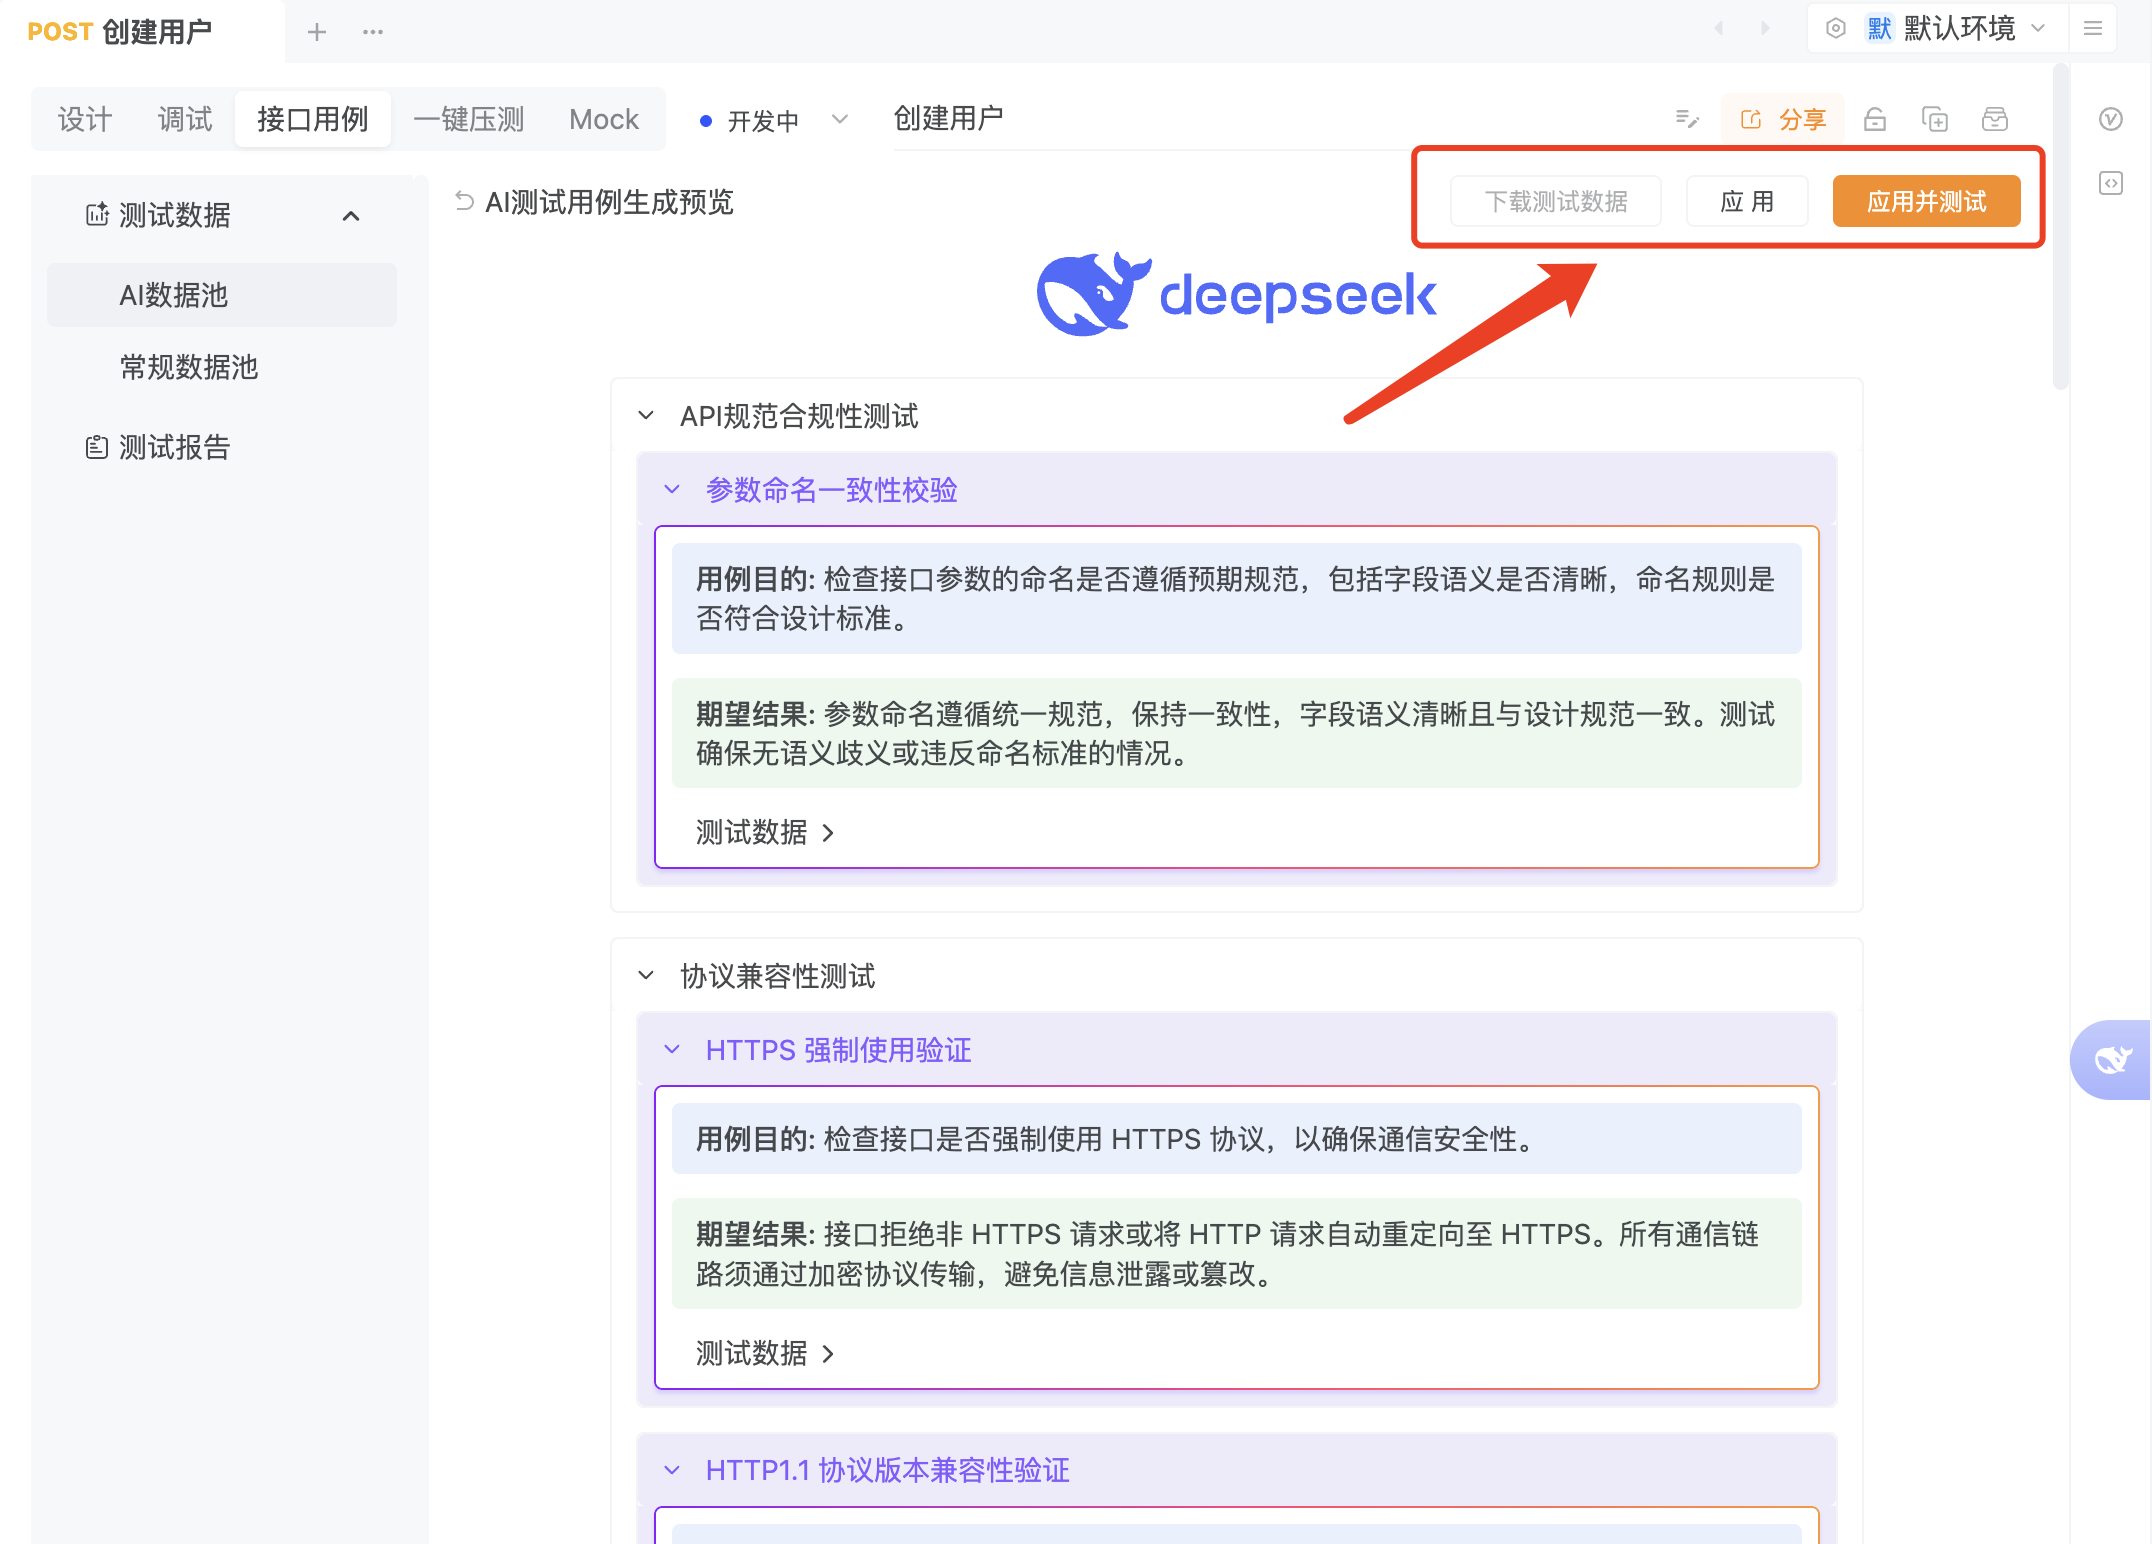Viewport: 2152px width, 1544px height.
Task: Open the 开发中 status dropdown
Action: point(774,120)
